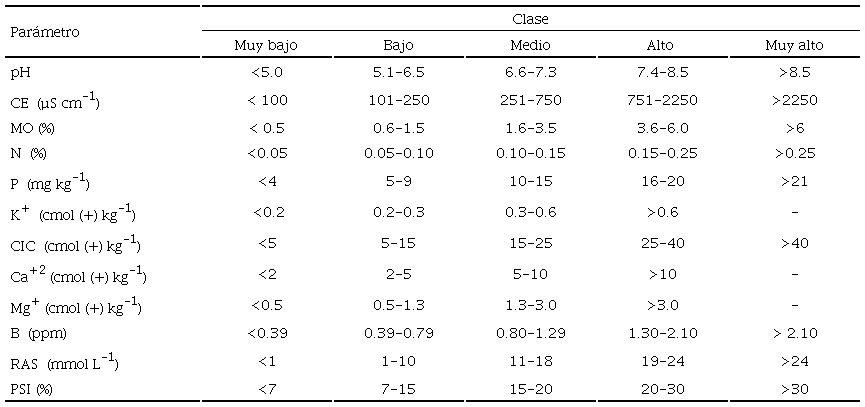Select the MO (%) row label
Image resolution: width=865 pixels, height=407 pixels.
tap(33, 127)
